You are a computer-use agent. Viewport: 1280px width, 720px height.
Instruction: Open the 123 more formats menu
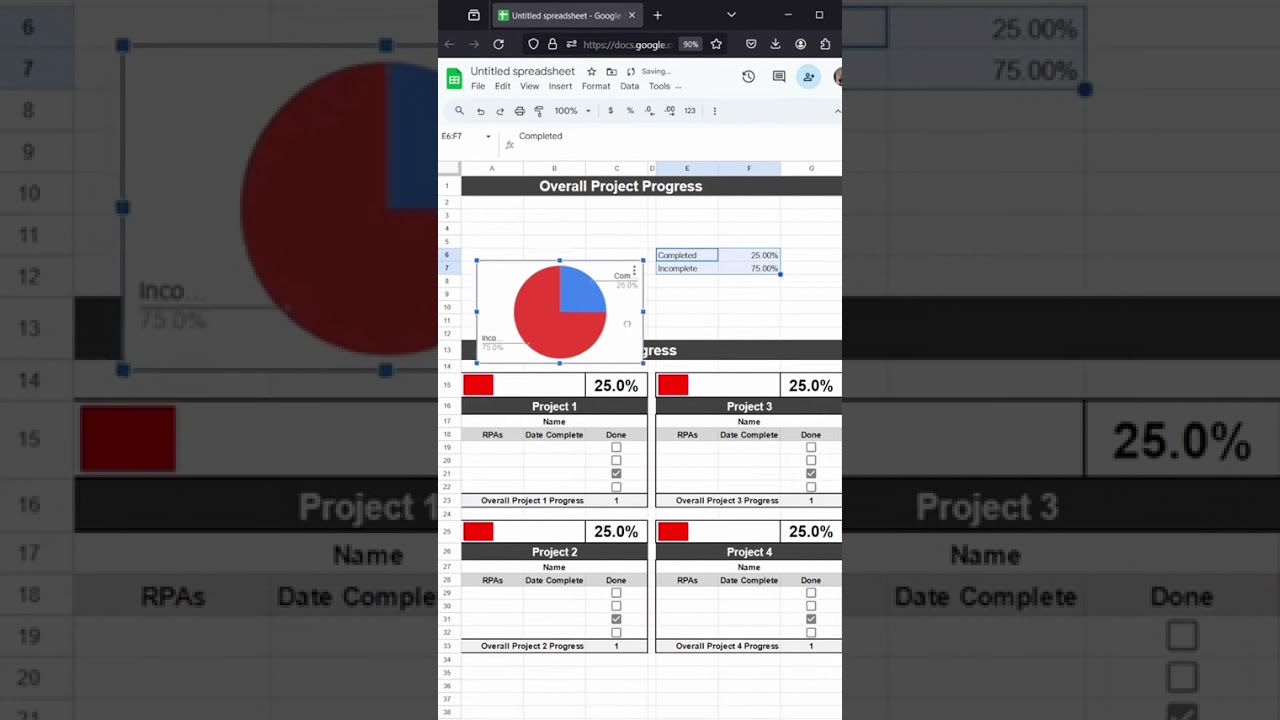pyautogui.click(x=689, y=111)
